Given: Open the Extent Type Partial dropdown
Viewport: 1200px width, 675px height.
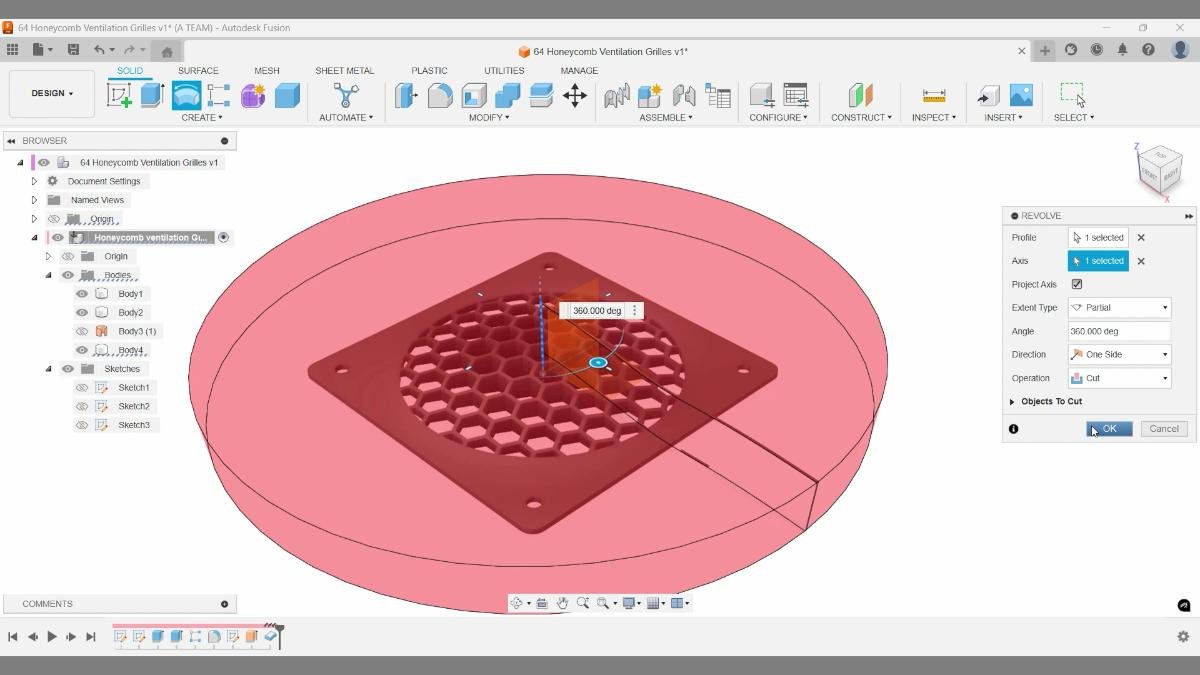Looking at the screenshot, I should coord(1119,307).
